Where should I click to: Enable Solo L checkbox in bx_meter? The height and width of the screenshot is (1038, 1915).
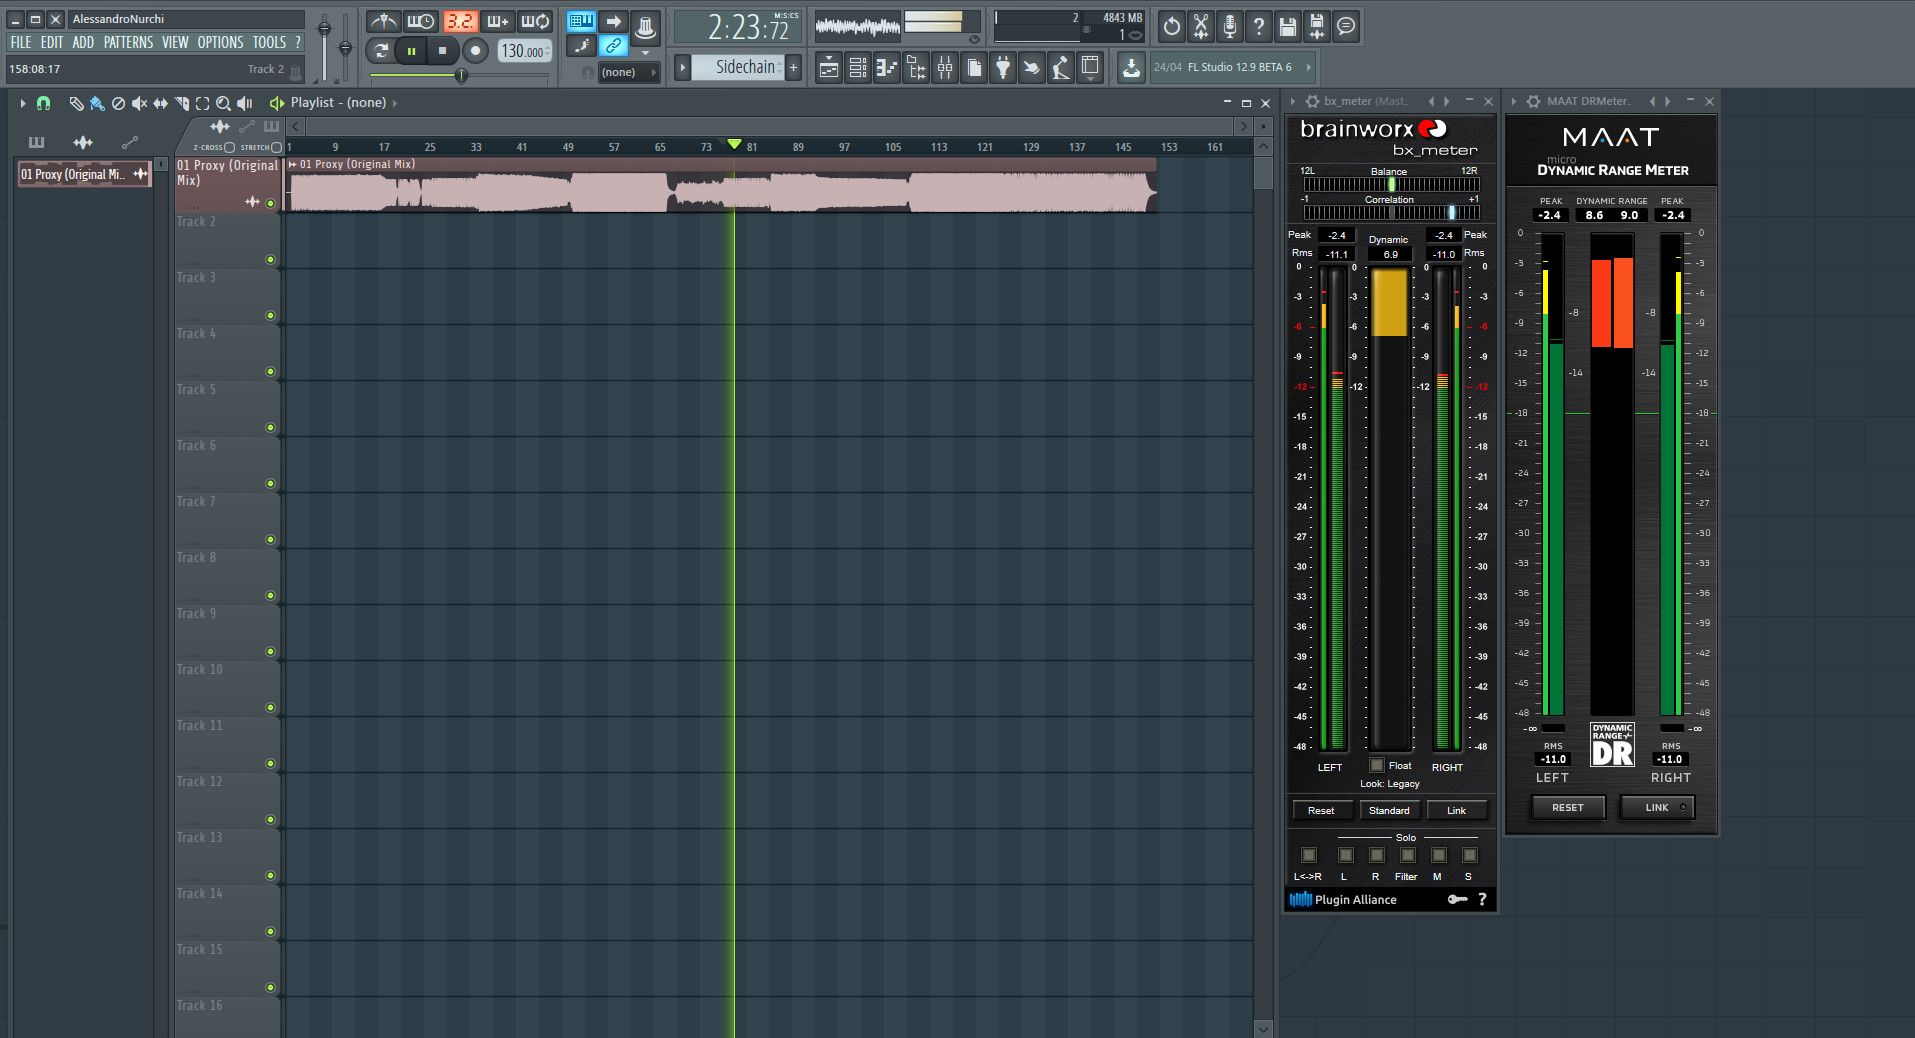[1345, 855]
